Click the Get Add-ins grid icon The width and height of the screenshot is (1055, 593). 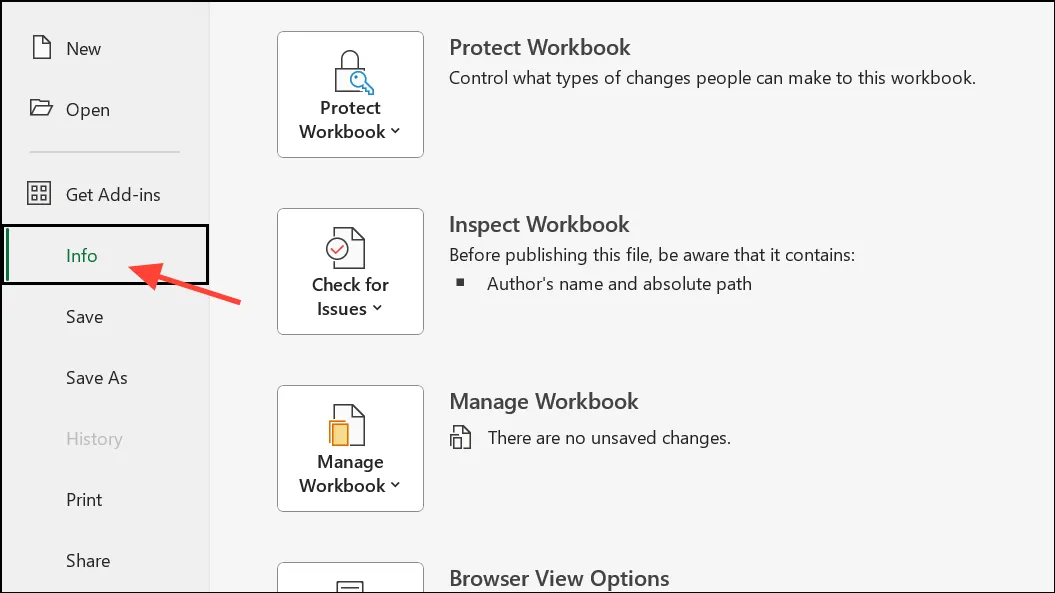click(x=38, y=193)
